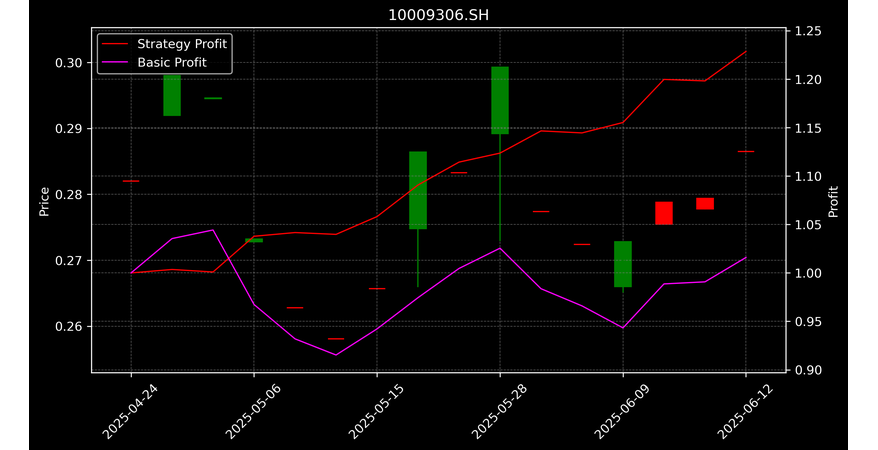The image size is (878, 450).
Task: Click the 0.29 price tick label
Action: coord(68,129)
